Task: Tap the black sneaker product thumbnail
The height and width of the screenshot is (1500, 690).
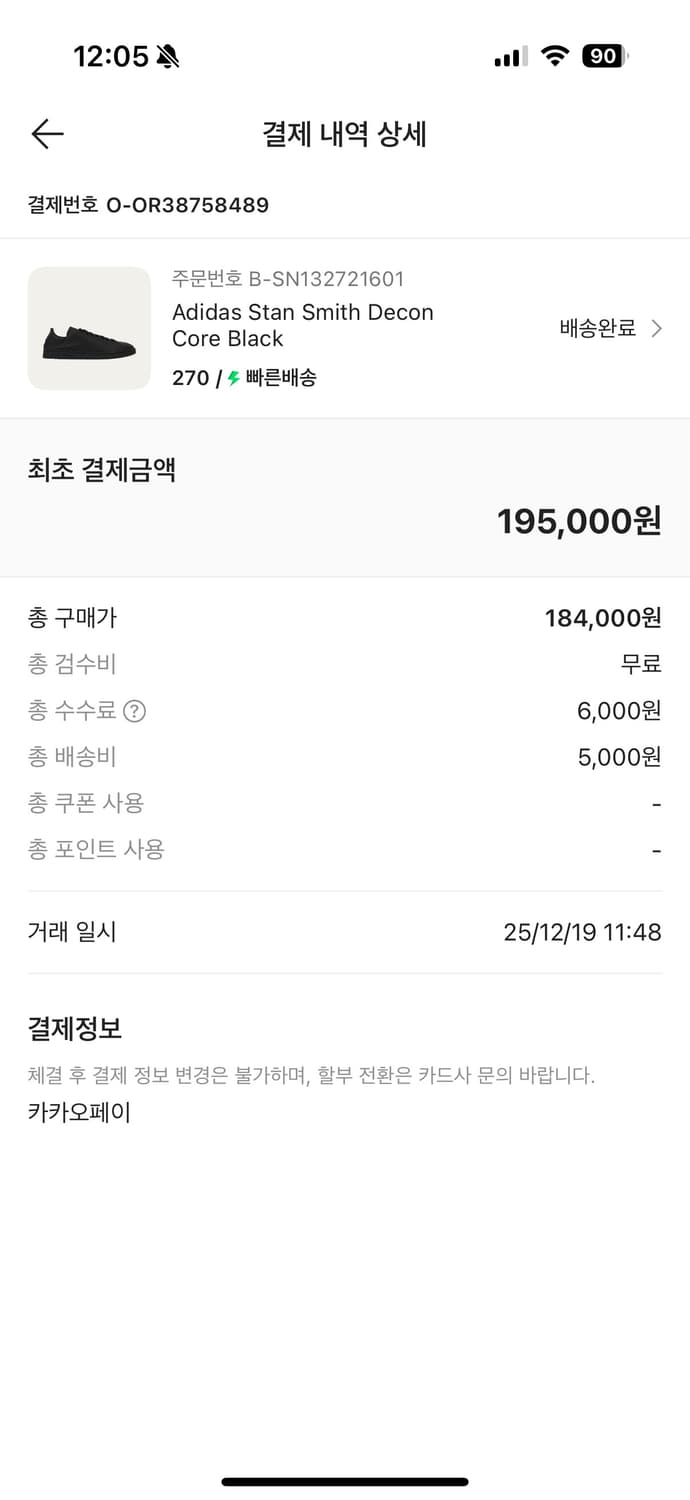Action: coord(88,328)
